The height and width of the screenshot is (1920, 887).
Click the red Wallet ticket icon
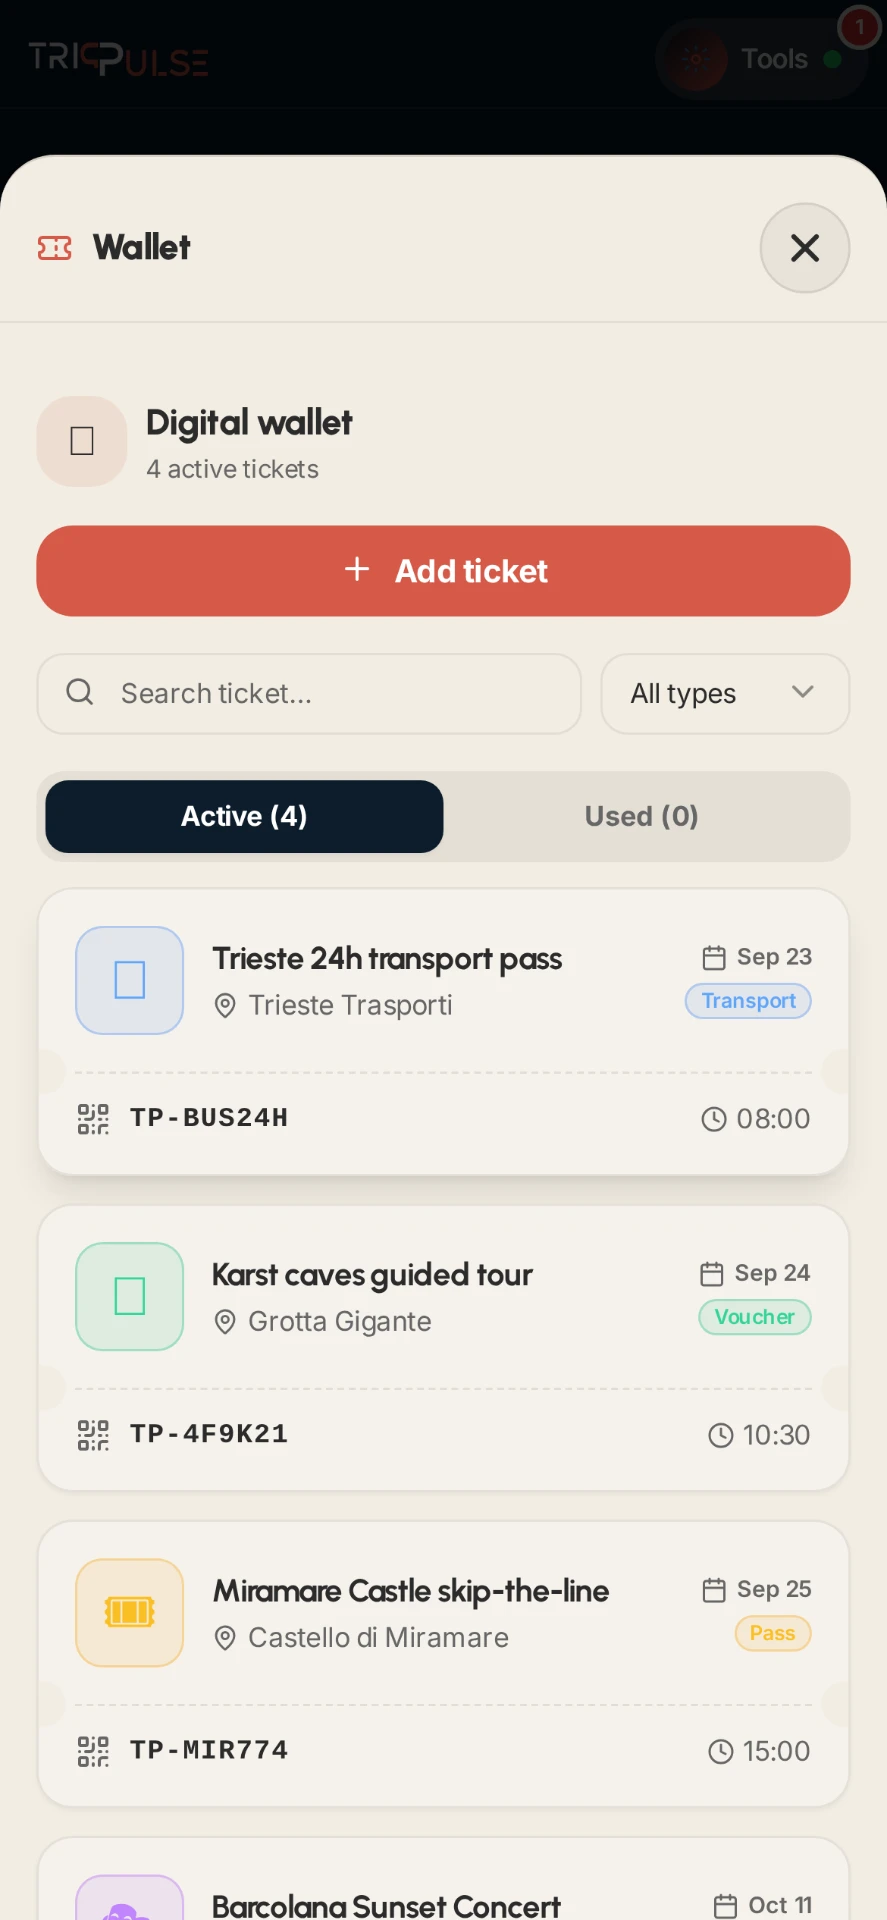pyautogui.click(x=55, y=247)
